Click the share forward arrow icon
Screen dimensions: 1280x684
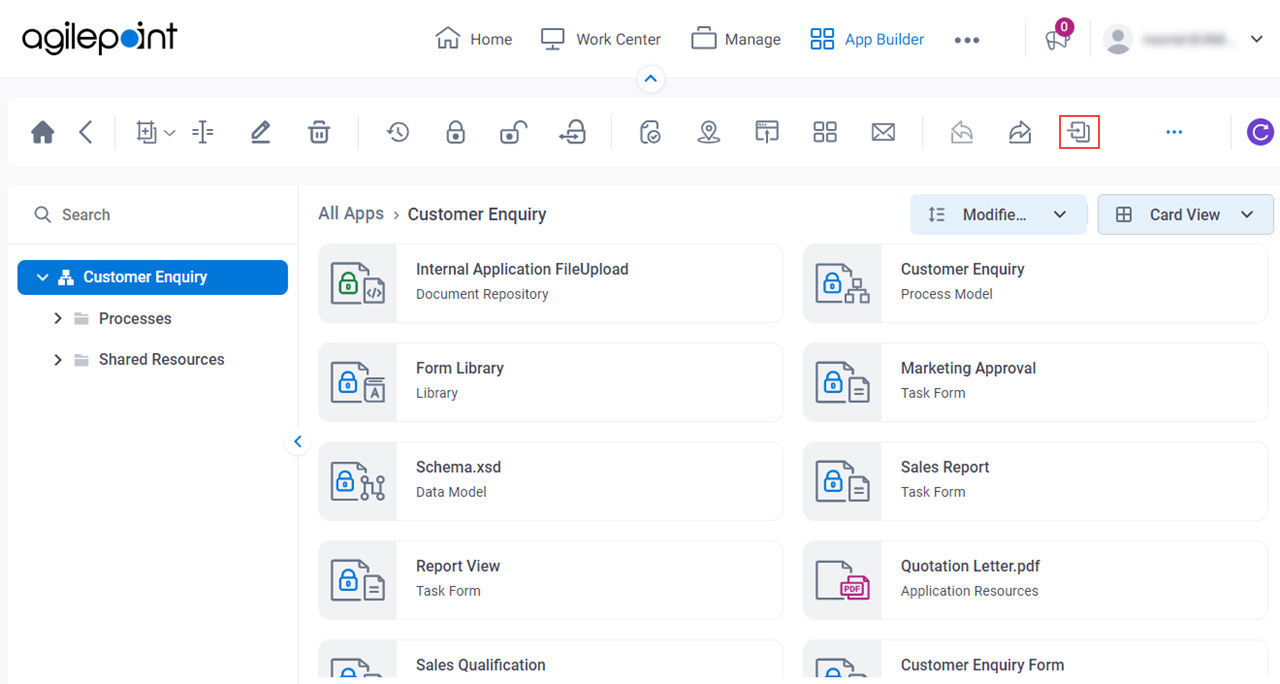(1020, 132)
